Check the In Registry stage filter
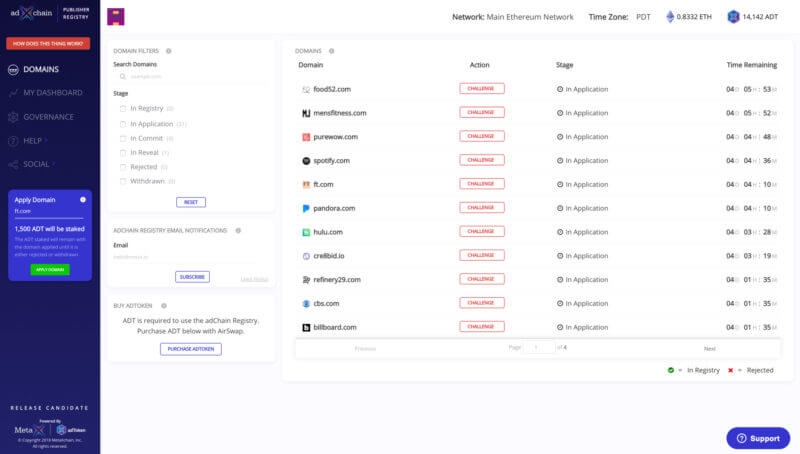This screenshot has width=800, height=454. [x=123, y=109]
